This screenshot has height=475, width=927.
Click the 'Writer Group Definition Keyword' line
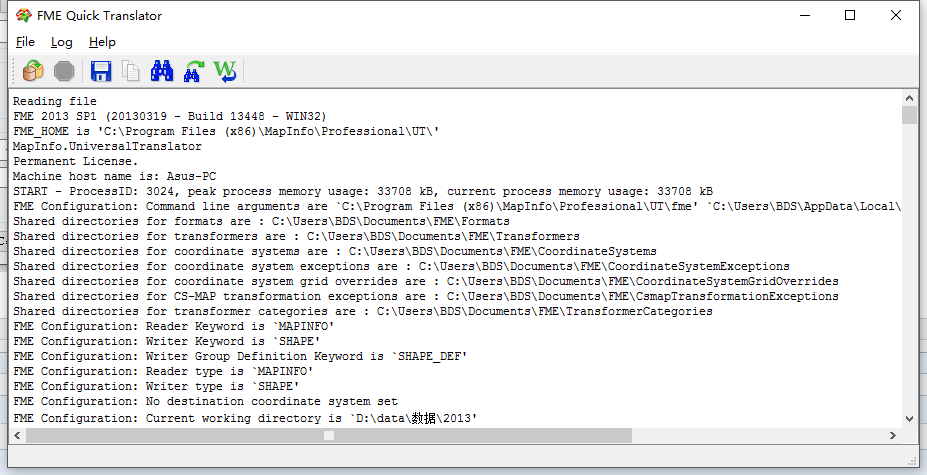(240, 357)
